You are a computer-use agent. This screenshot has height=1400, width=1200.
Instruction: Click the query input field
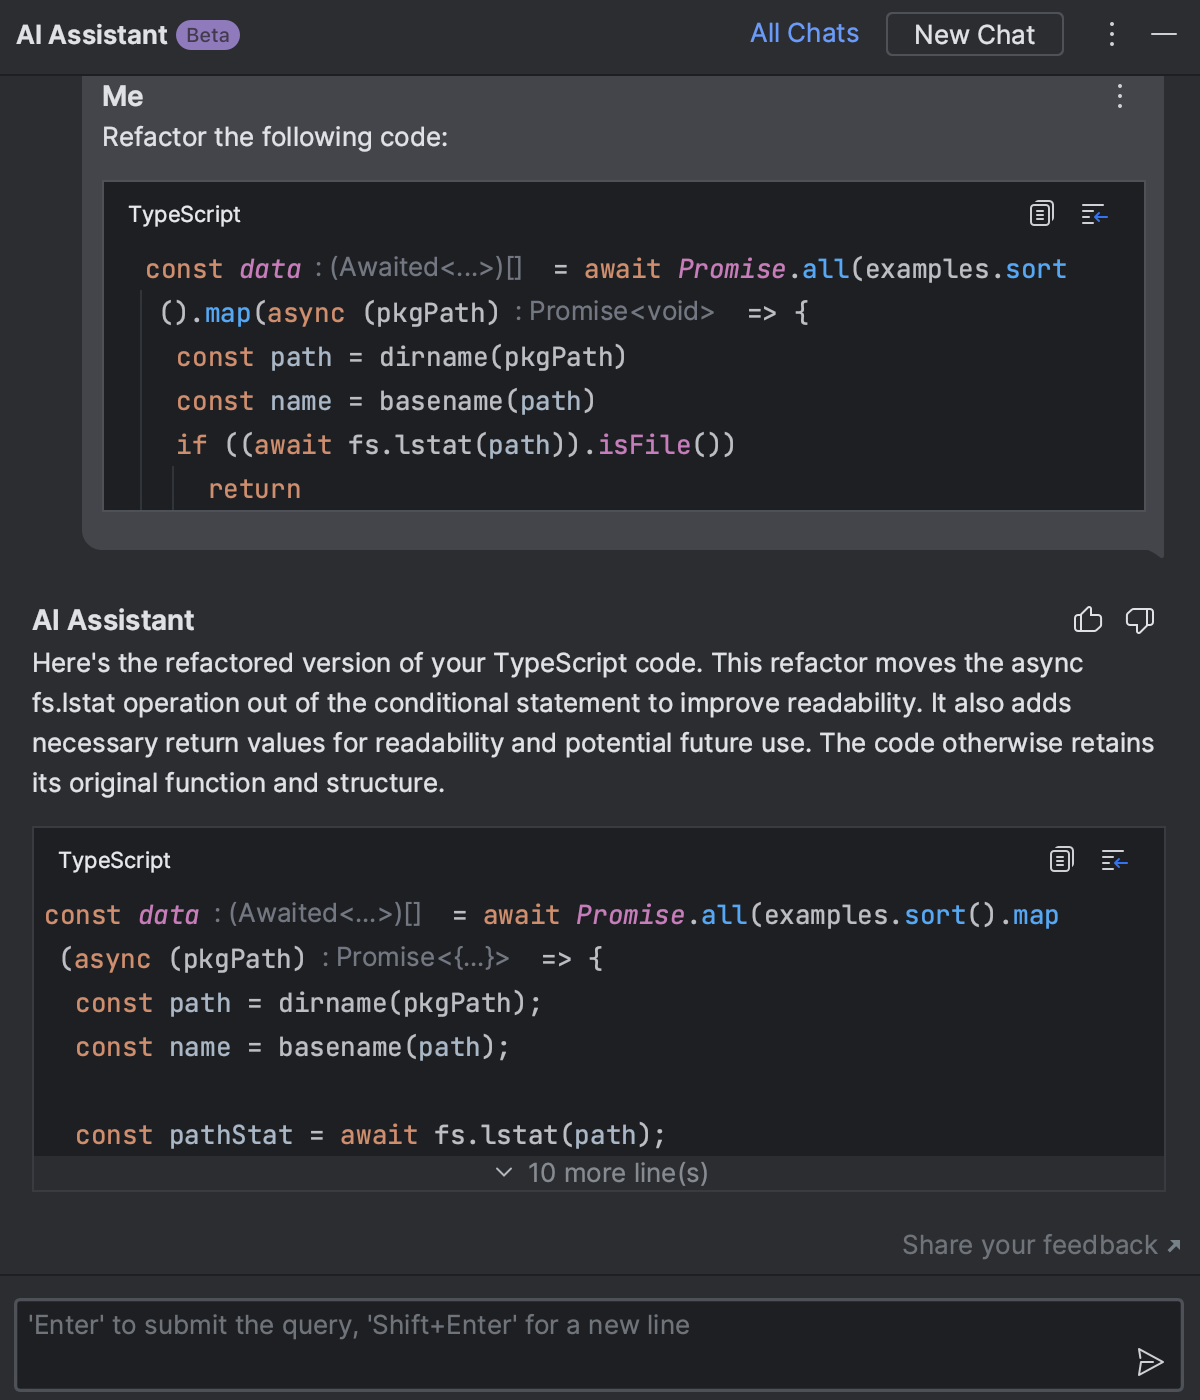click(600, 1345)
